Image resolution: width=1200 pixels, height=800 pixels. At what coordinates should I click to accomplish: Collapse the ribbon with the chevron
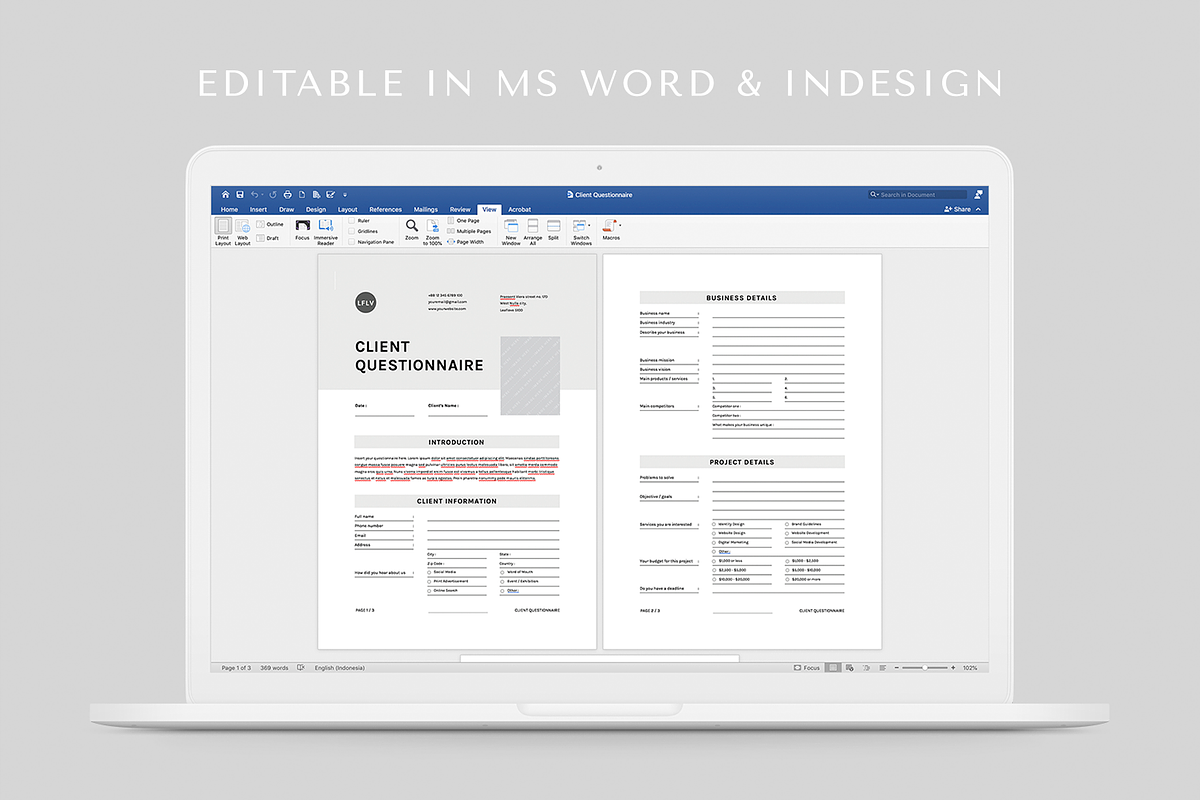pyautogui.click(x=980, y=210)
